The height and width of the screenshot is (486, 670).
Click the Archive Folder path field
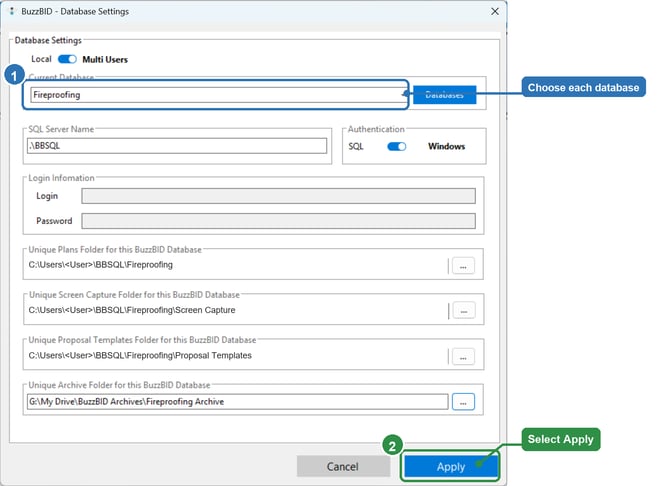tap(238, 402)
